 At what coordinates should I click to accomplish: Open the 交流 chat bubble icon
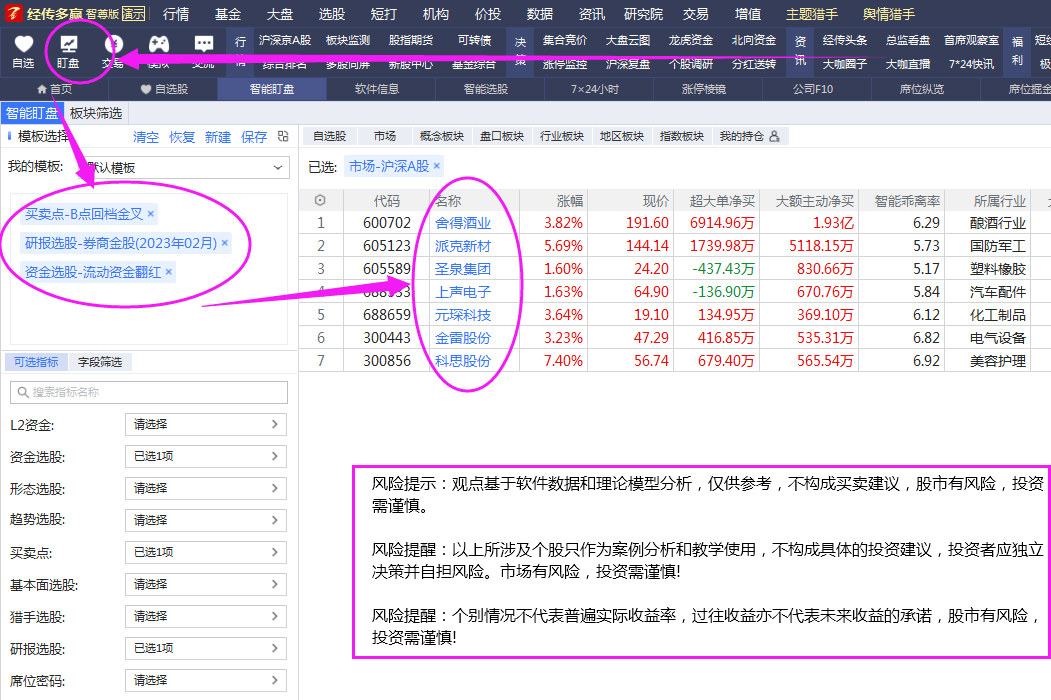pos(204,44)
